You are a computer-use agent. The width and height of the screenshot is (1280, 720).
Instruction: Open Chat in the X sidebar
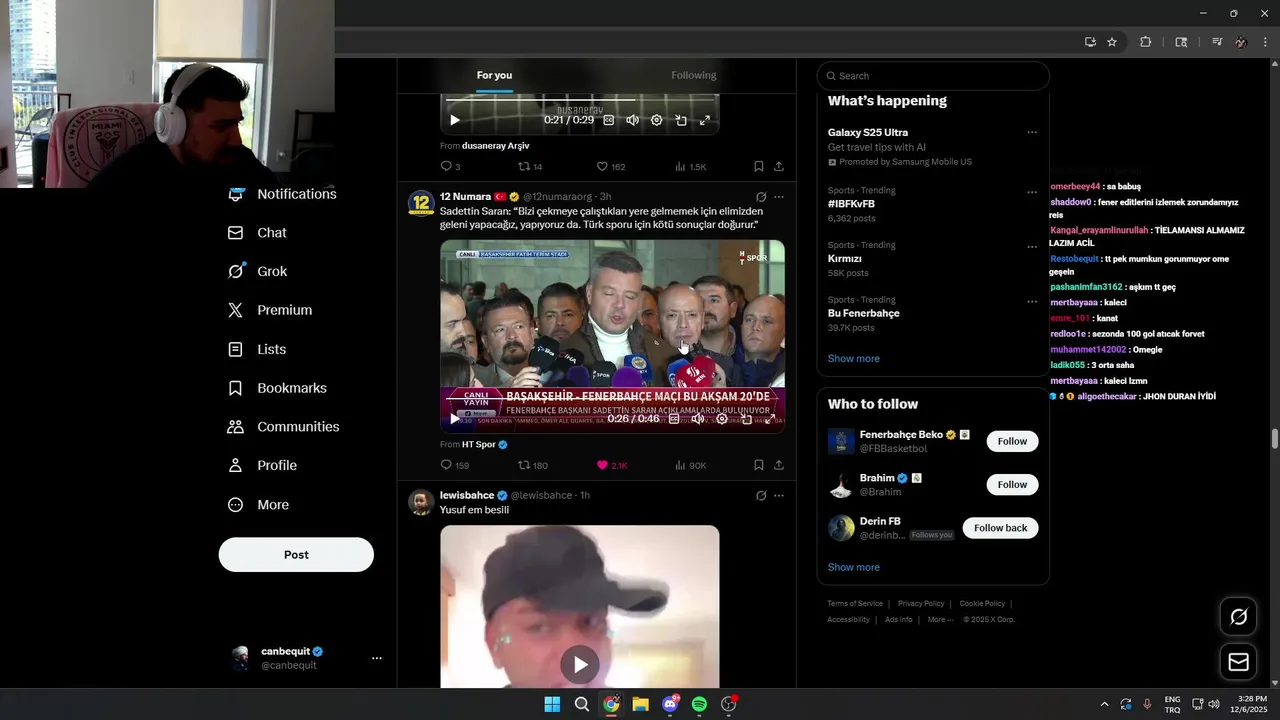[258, 233]
